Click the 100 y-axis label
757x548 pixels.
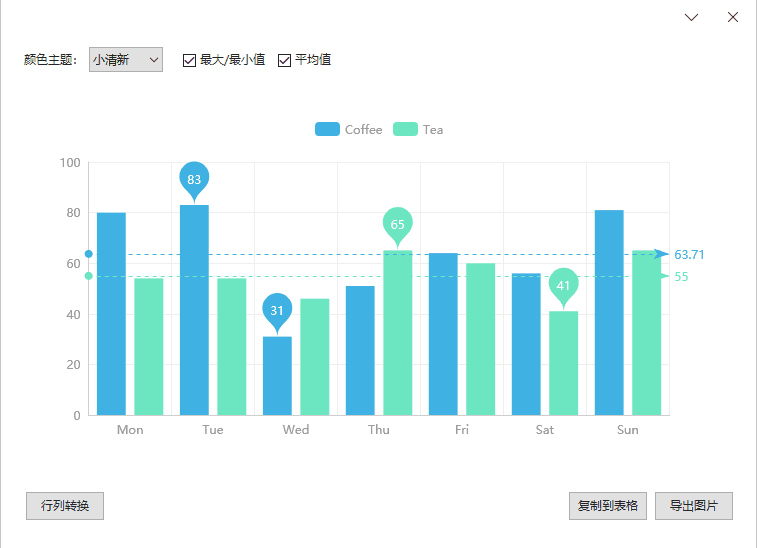70,163
